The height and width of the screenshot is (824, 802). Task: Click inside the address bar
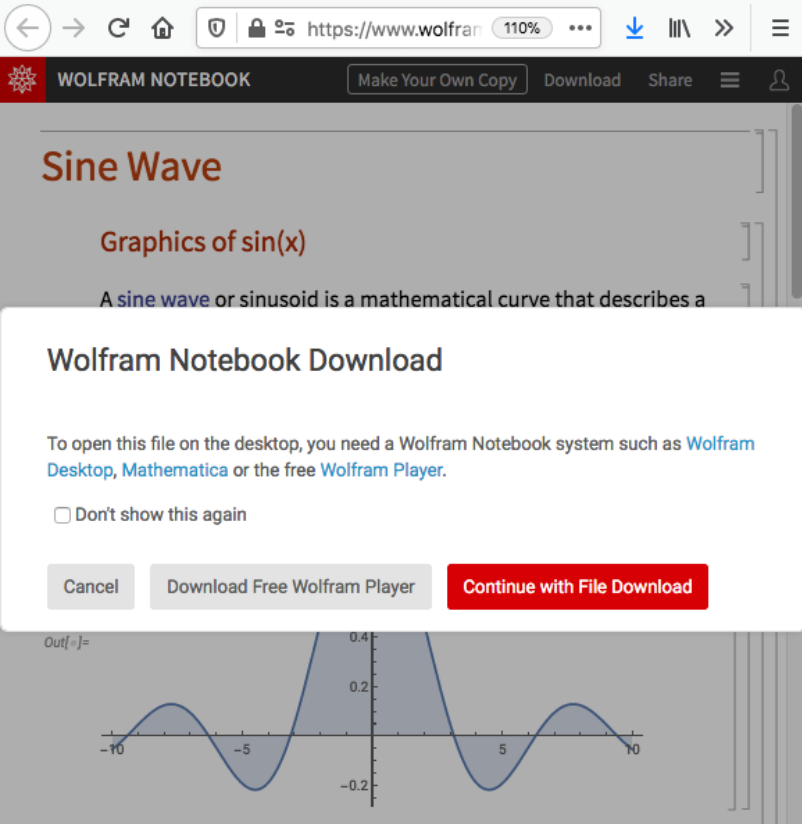point(400,28)
